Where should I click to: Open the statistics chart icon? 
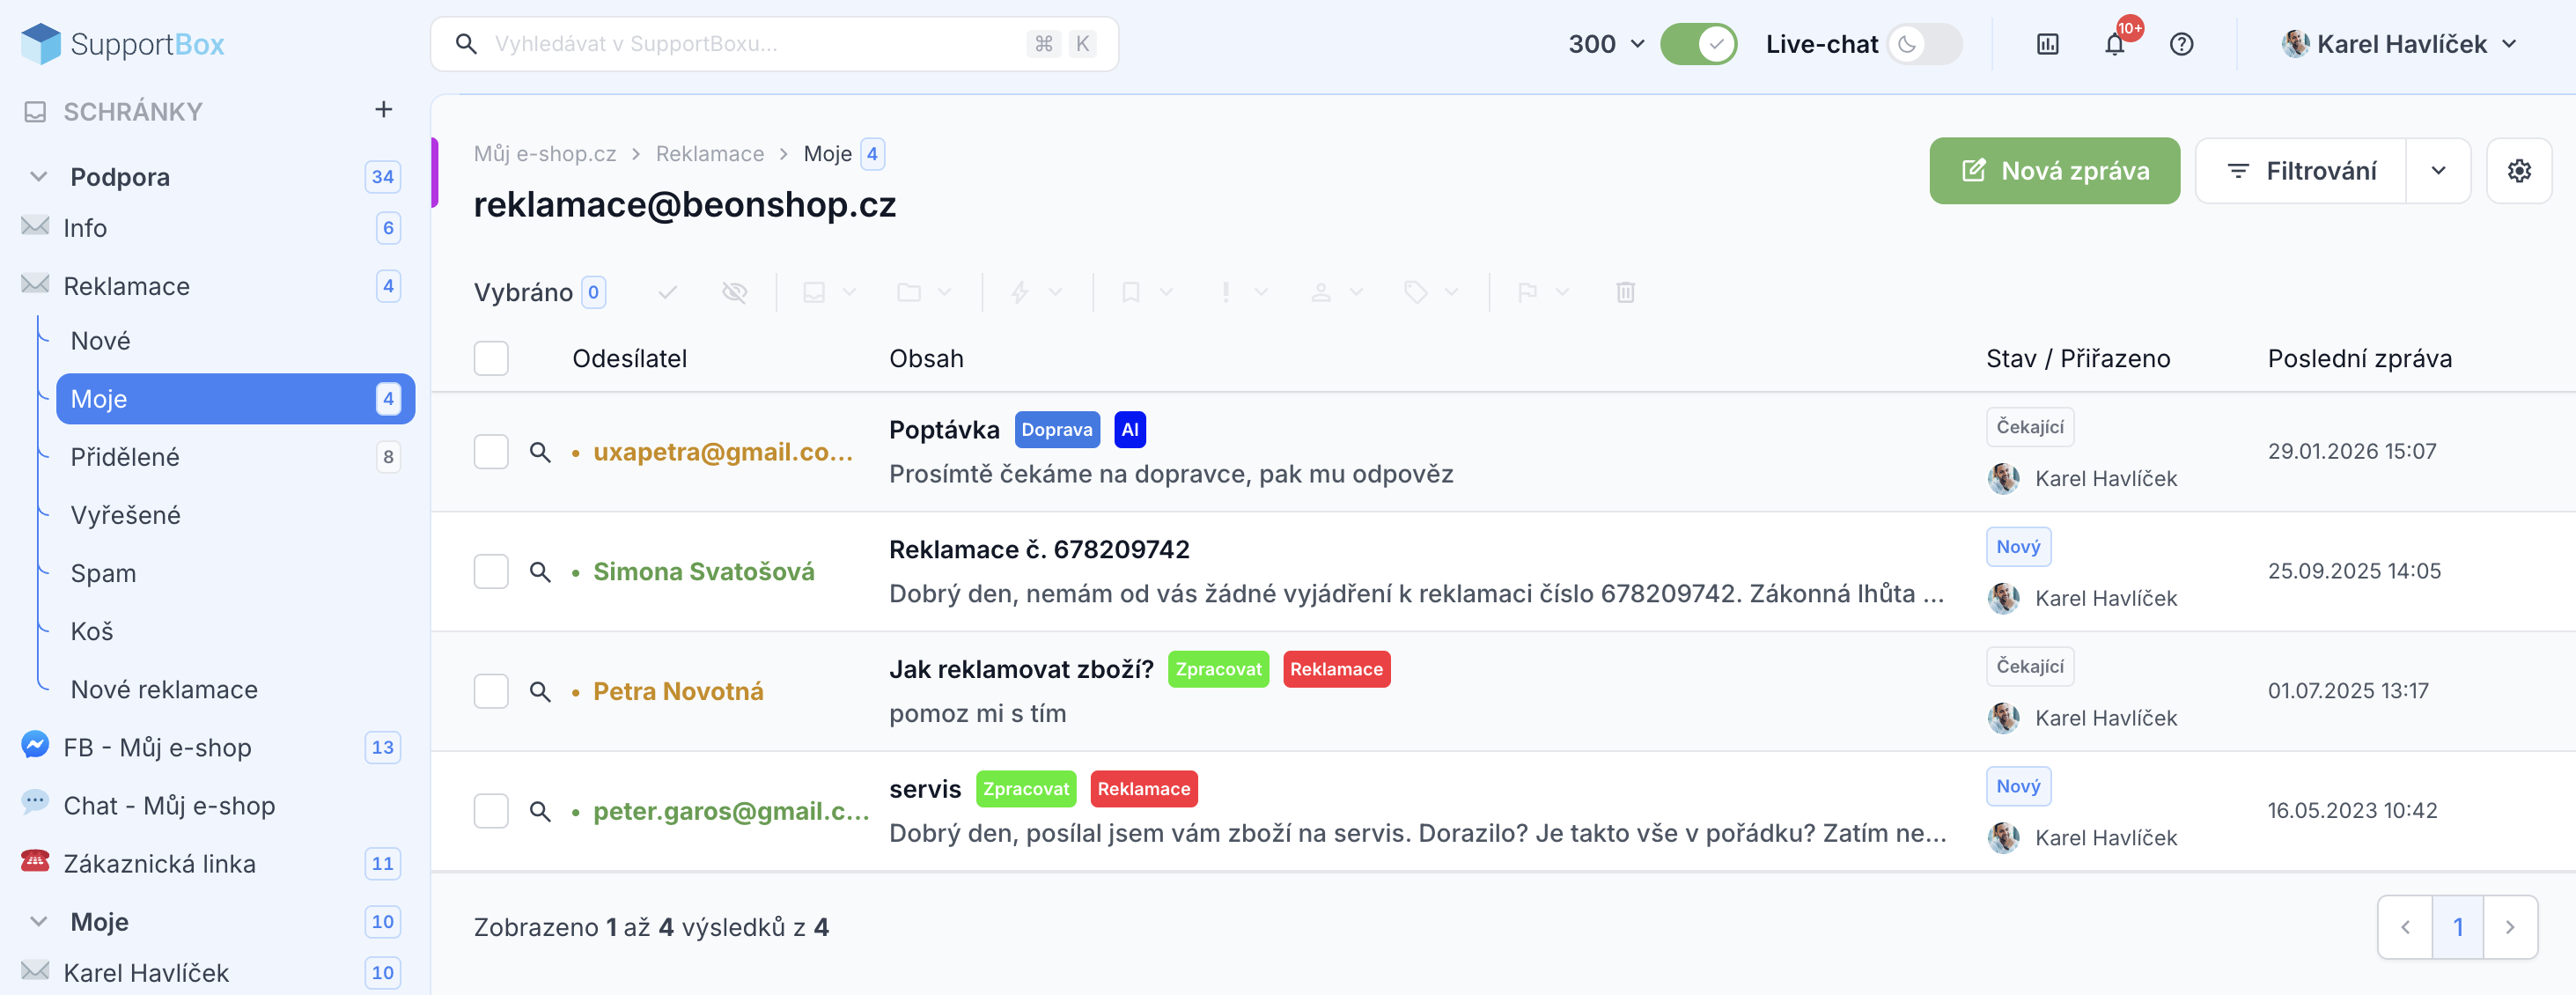click(x=2047, y=44)
